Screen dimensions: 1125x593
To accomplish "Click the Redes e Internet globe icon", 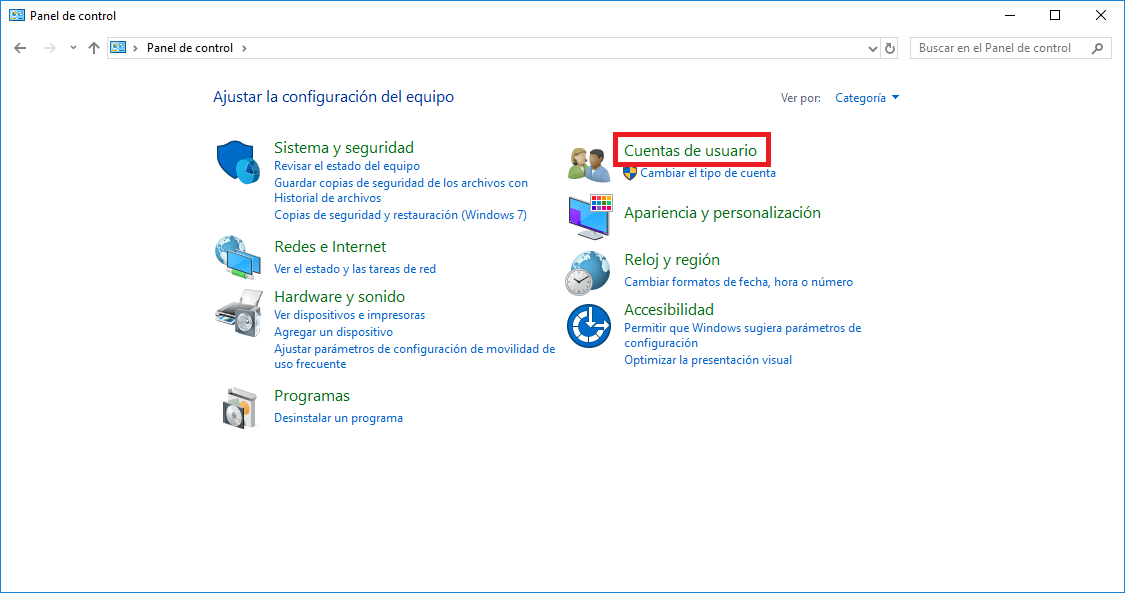I will pyautogui.click(x=238, y=257).
